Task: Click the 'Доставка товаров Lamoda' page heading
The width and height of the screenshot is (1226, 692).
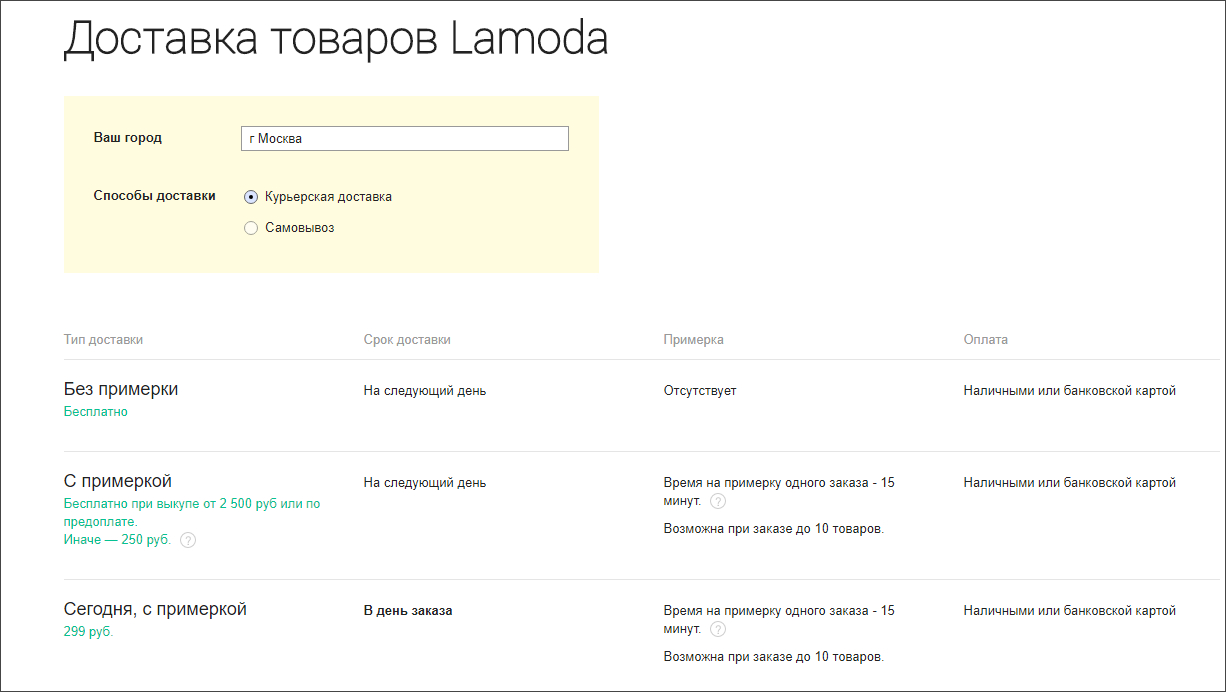Action: point(336,40)
